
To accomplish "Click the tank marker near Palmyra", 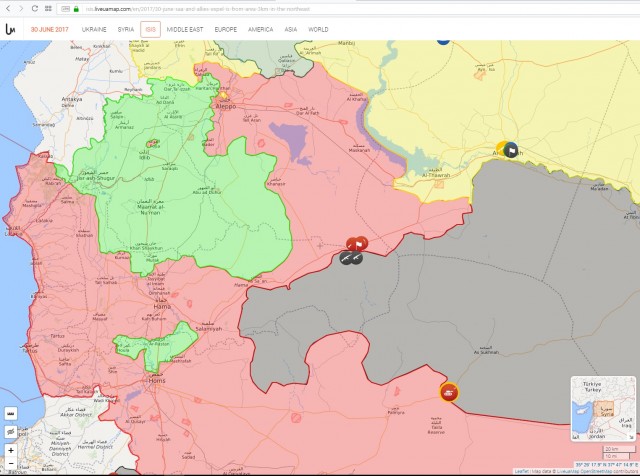I will pyautogui.click(x=449, y=392).
